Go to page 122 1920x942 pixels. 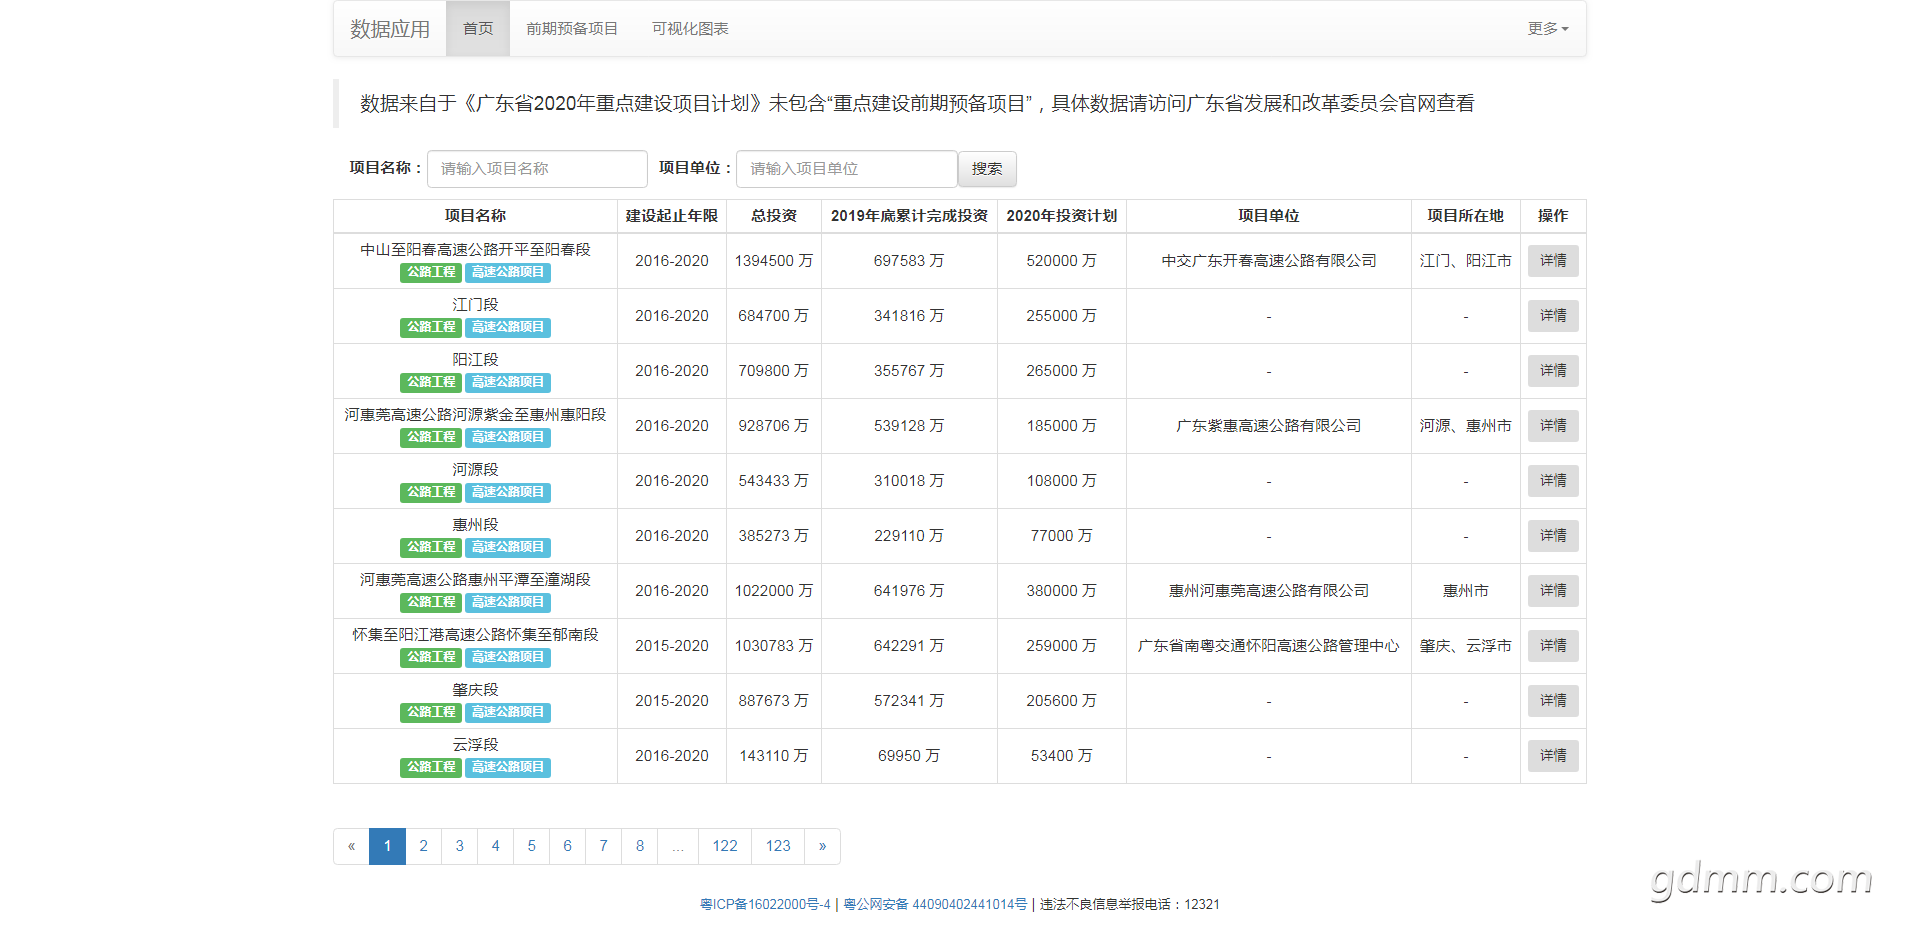[725, 846]
